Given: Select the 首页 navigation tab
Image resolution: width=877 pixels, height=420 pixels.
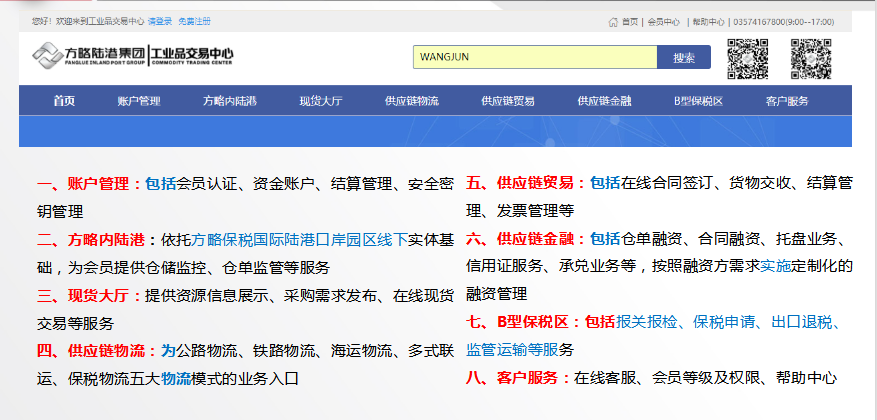Looking at the screenshot, I should (x=64, y=101).
